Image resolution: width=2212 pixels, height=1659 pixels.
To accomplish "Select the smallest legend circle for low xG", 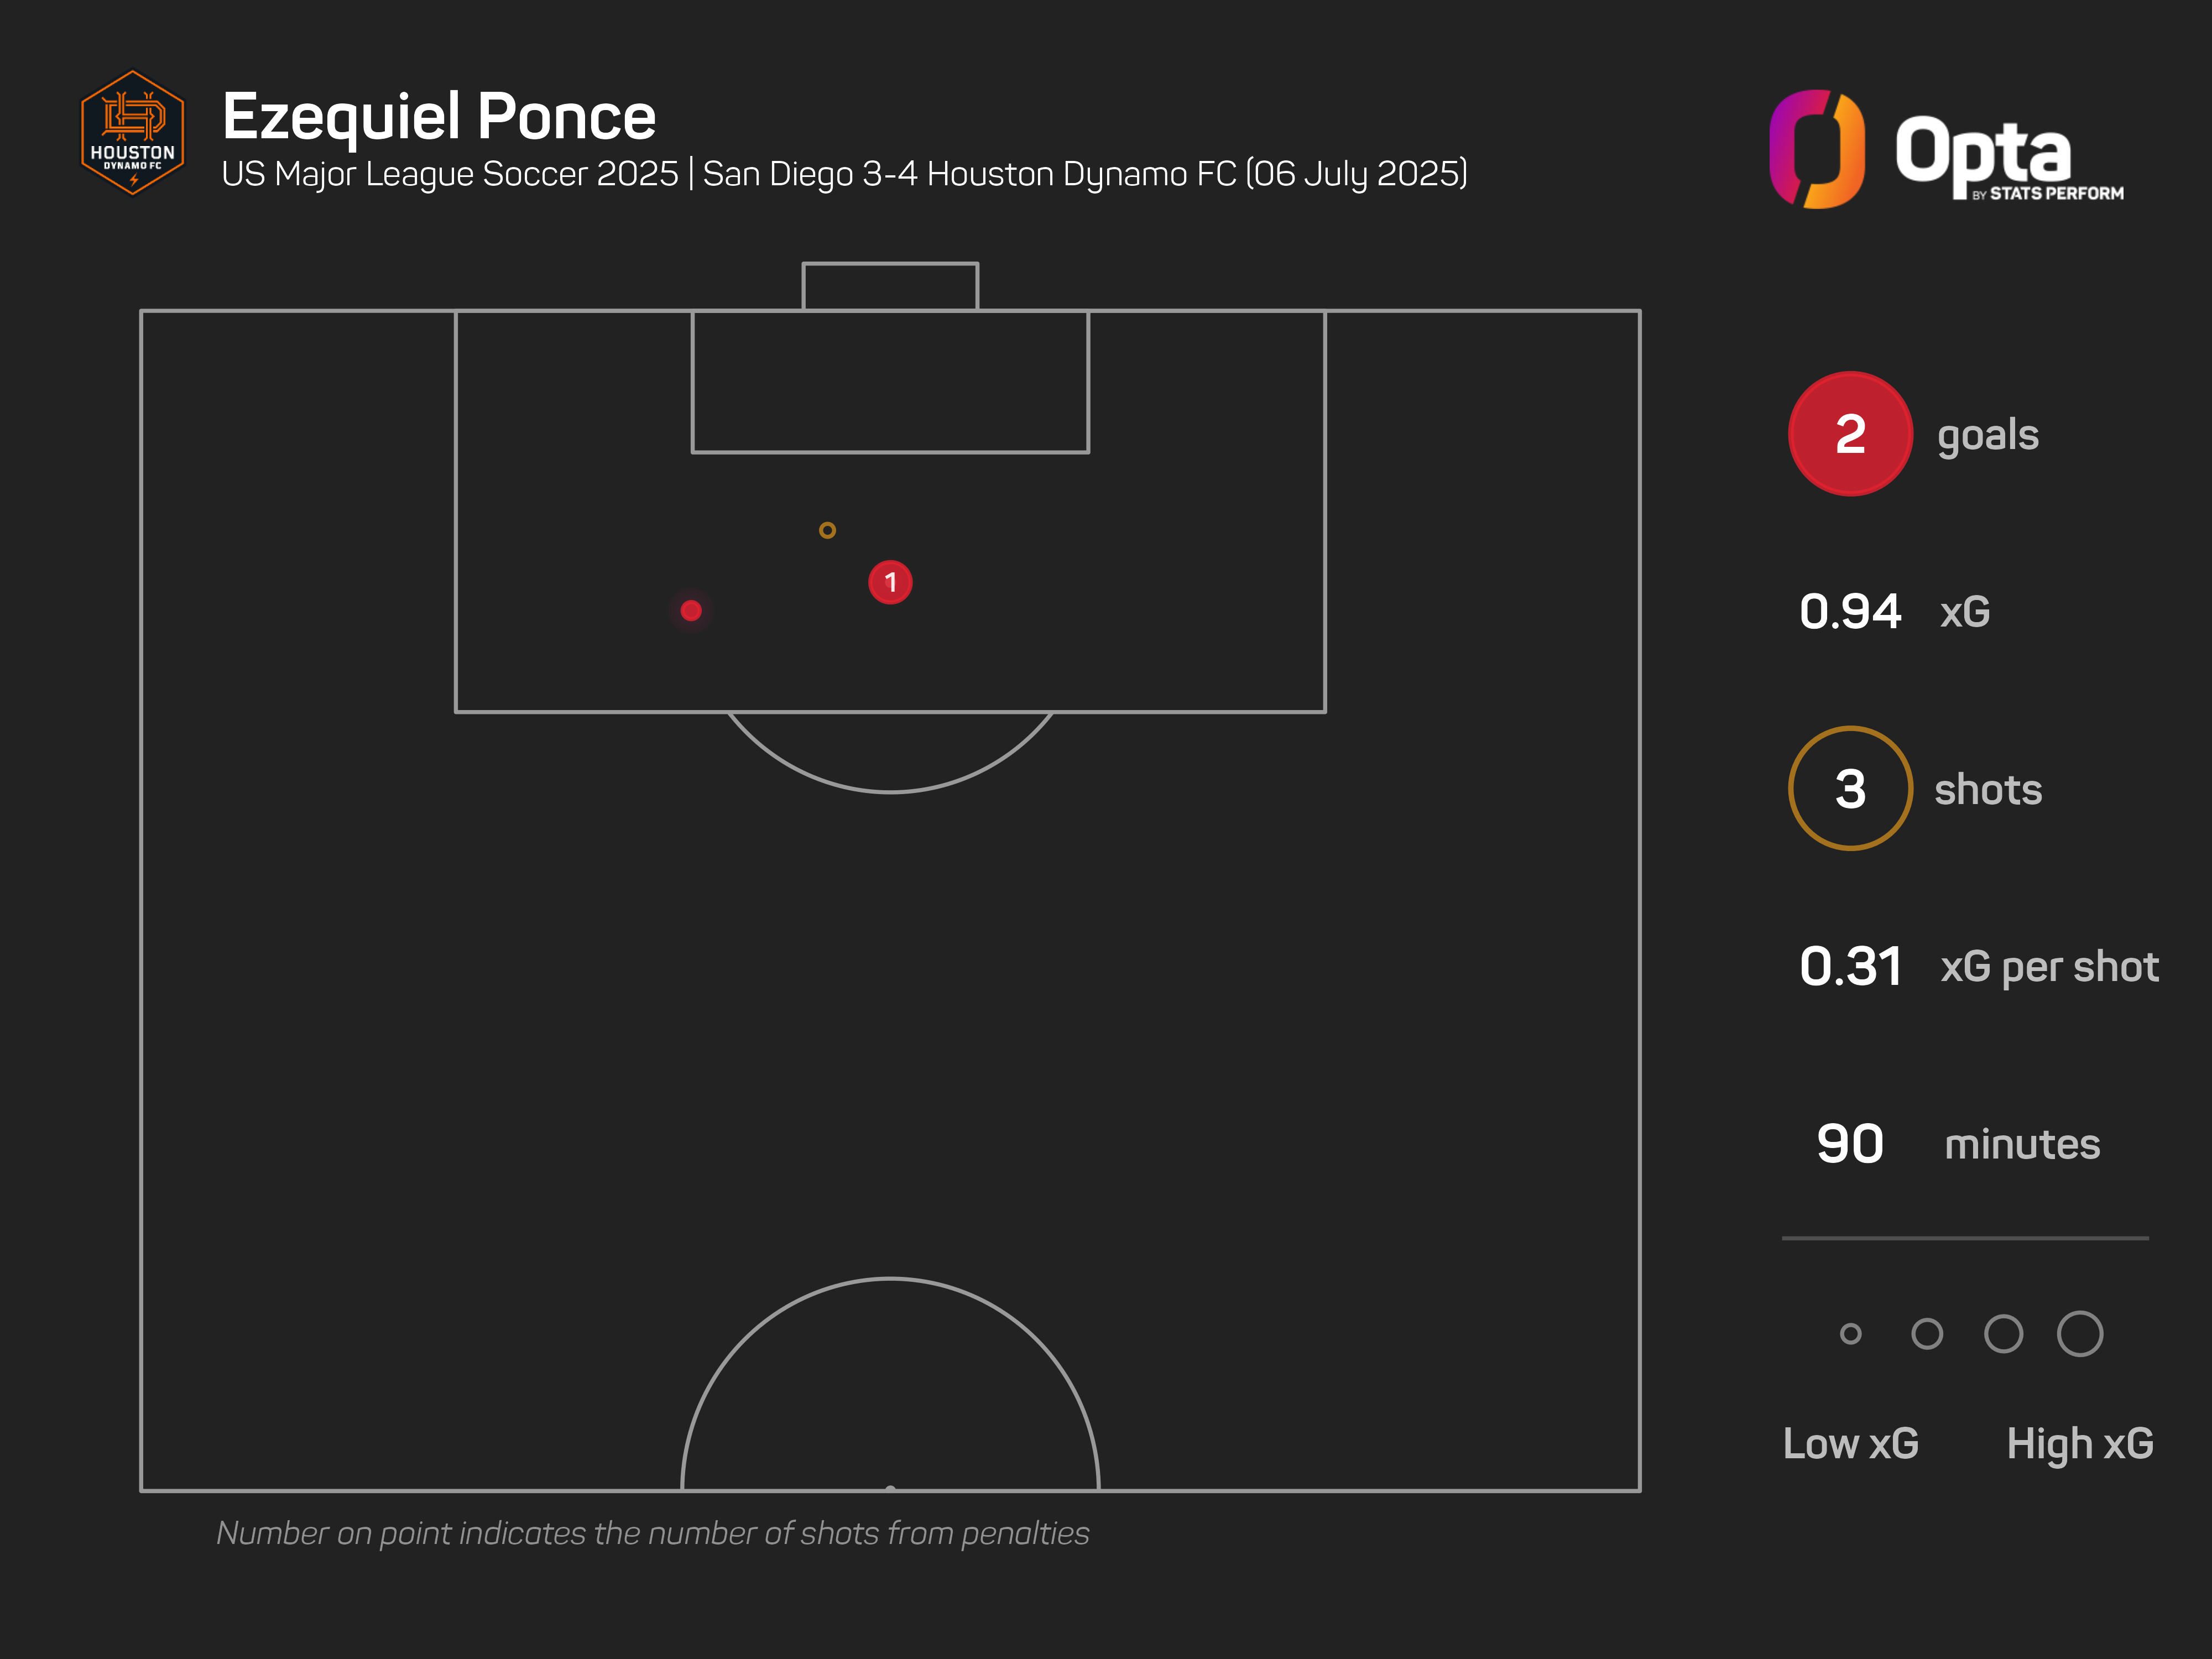I will (1850, 1333).
